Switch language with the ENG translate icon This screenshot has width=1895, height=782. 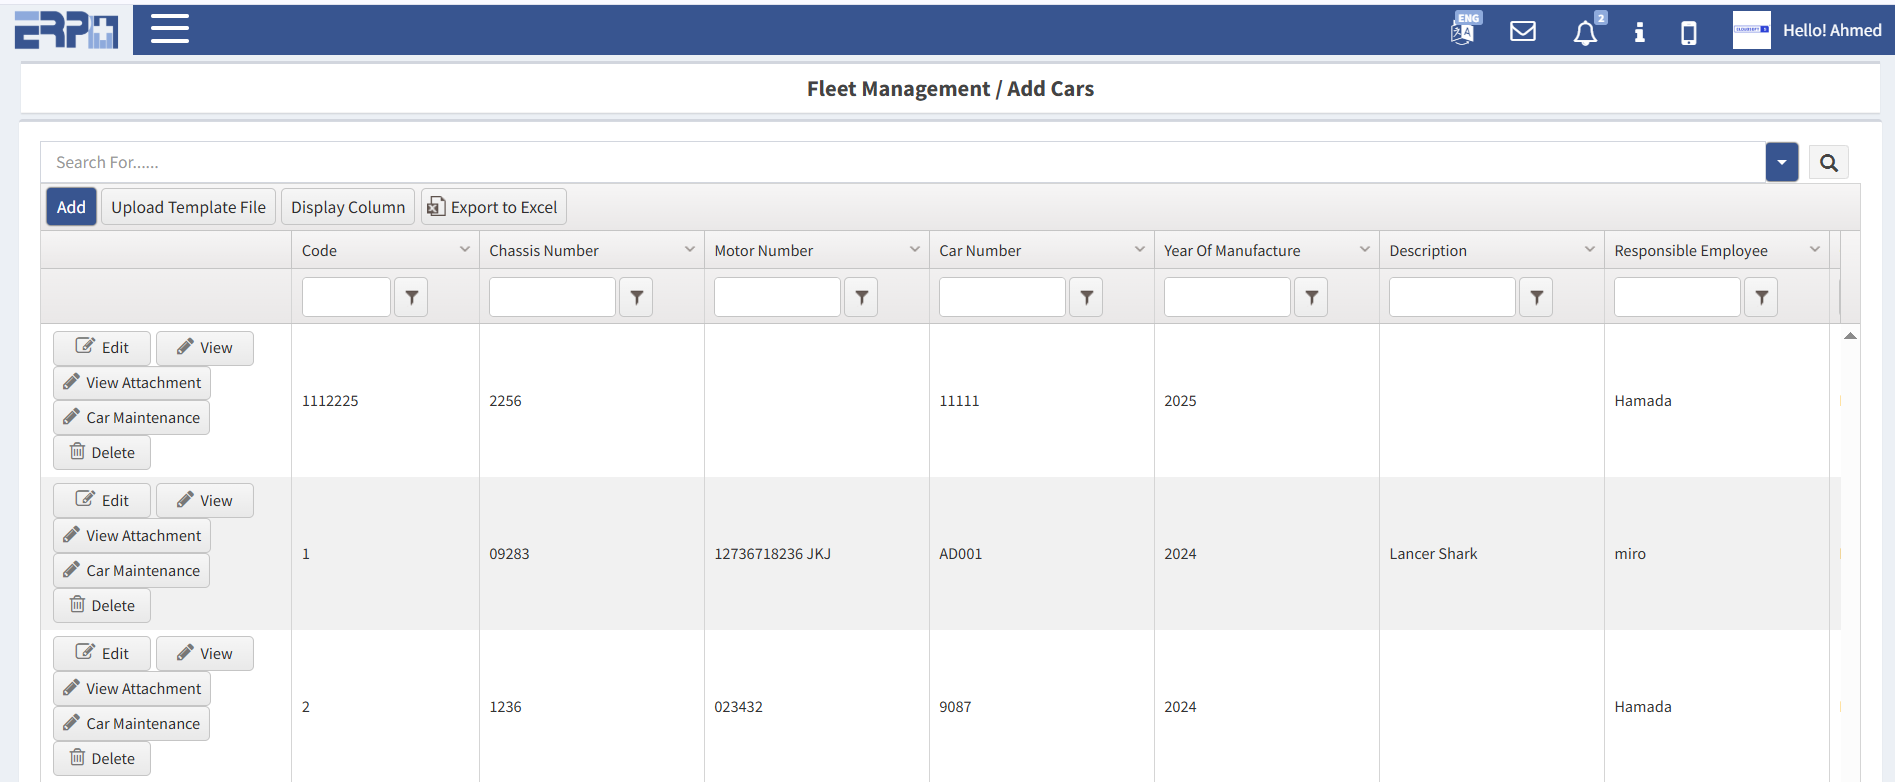[1463, 30]
